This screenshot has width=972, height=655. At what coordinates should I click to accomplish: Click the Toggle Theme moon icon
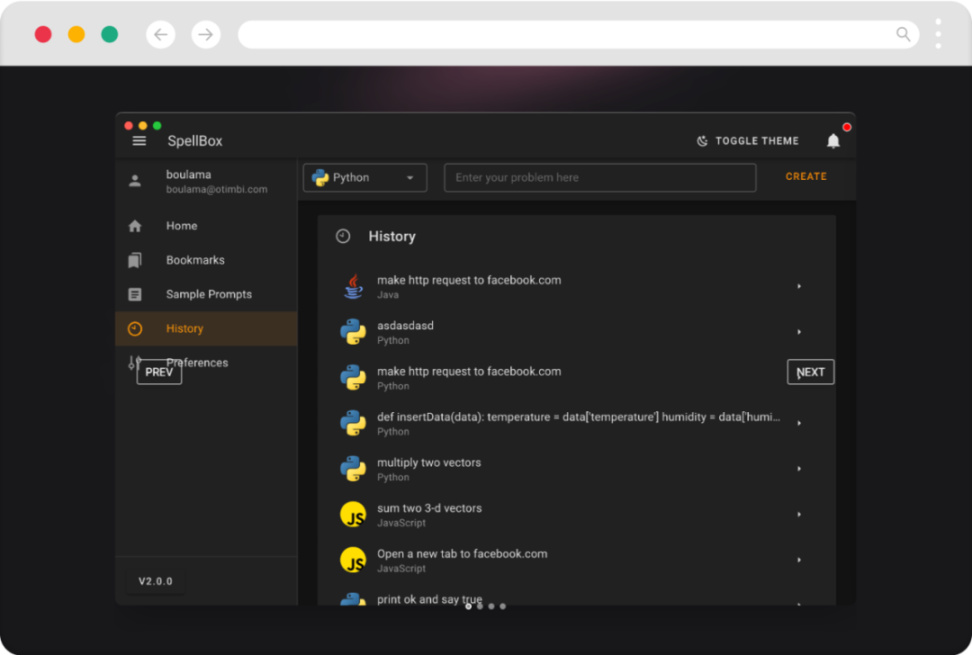[x=702, y=141]
